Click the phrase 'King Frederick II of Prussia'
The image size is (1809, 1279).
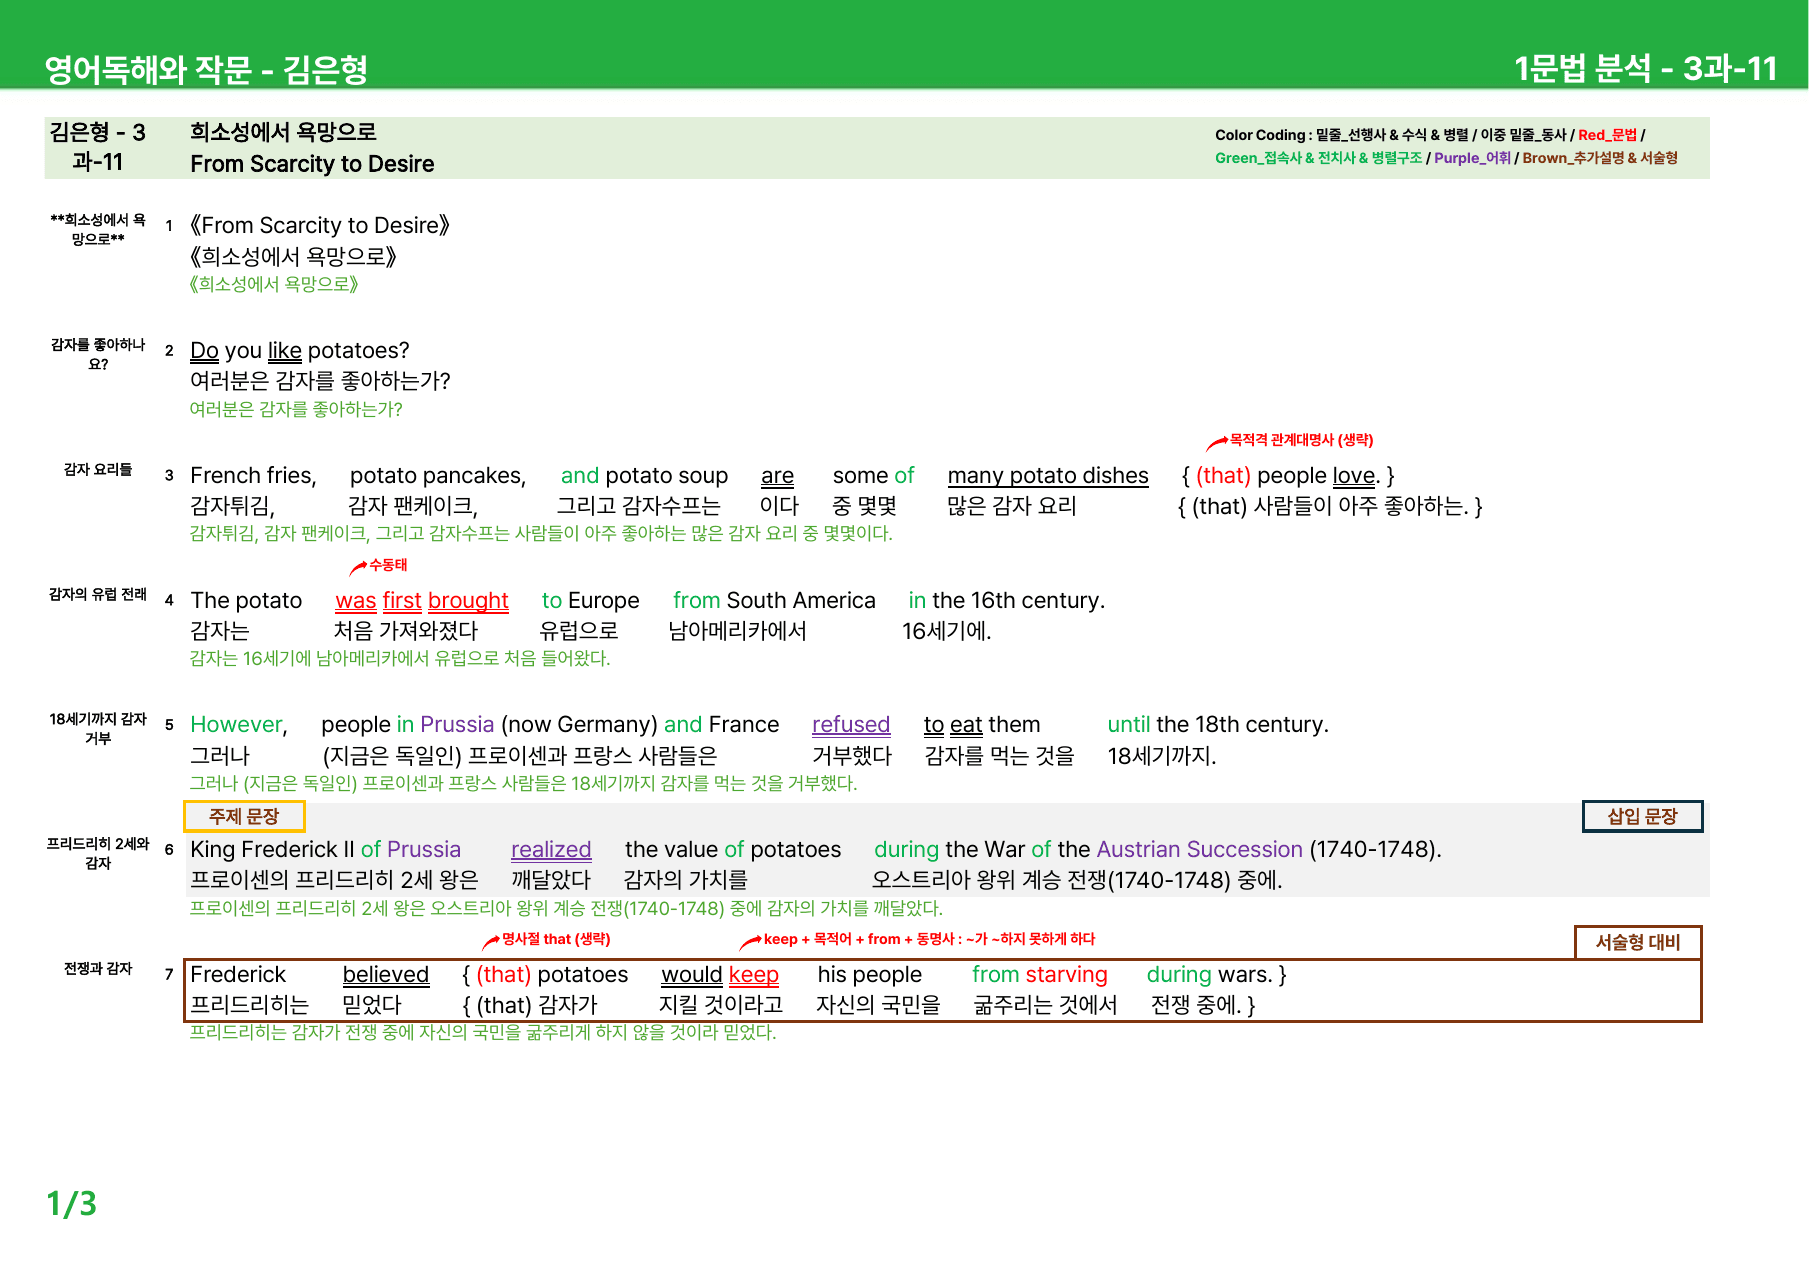(x=325, y=849)
